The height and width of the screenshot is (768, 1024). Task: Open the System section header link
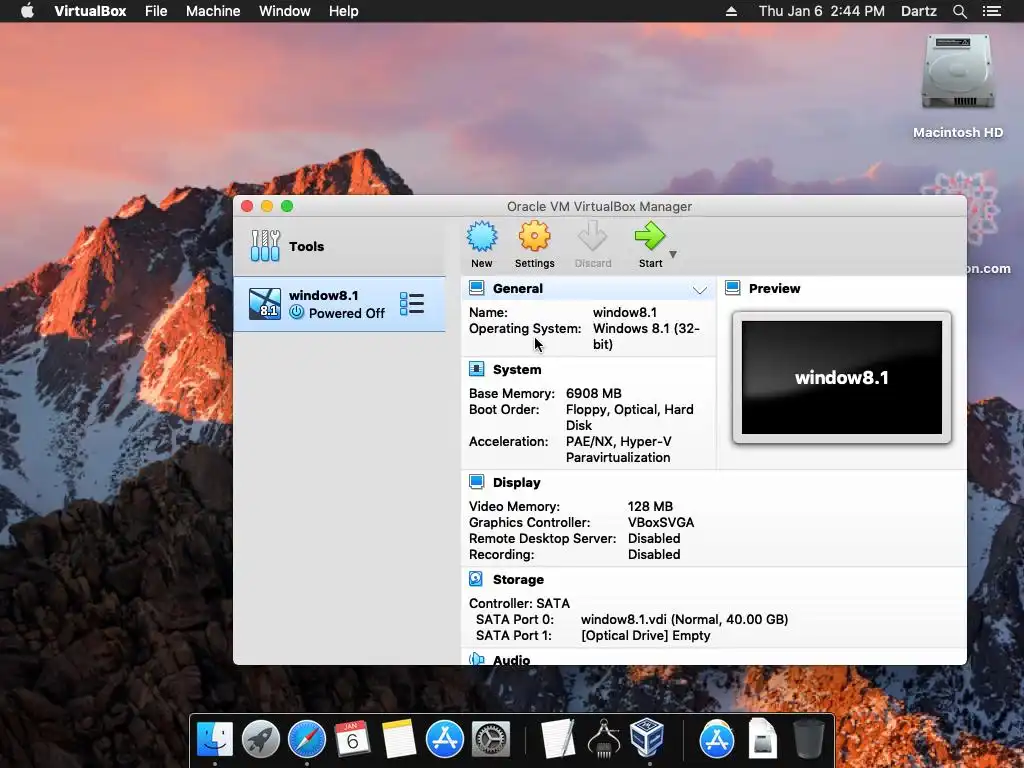(x=517, y=370)
